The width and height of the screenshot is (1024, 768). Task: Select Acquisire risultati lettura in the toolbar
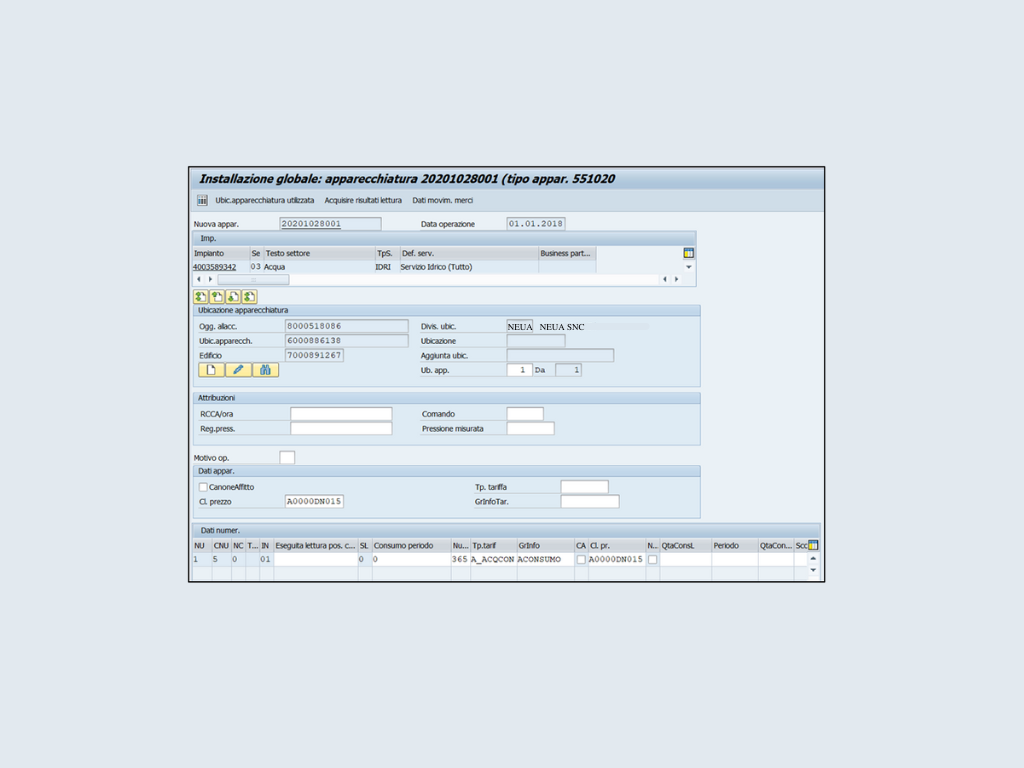[x=363, y=200]
